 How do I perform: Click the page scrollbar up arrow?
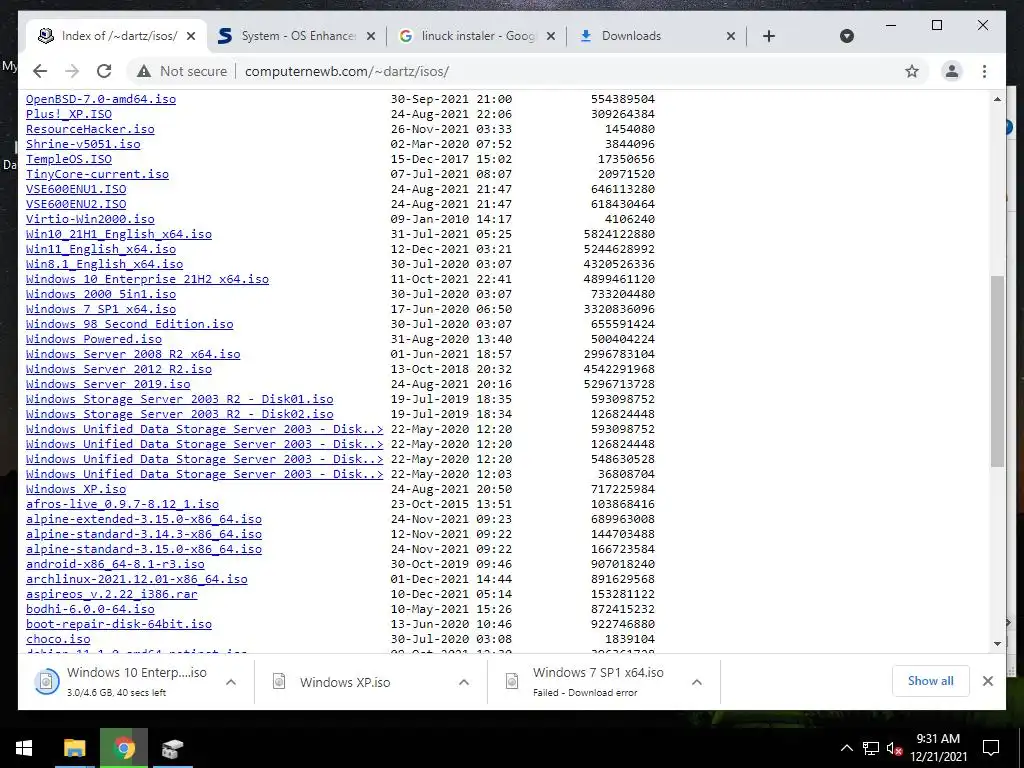(997, 99)
